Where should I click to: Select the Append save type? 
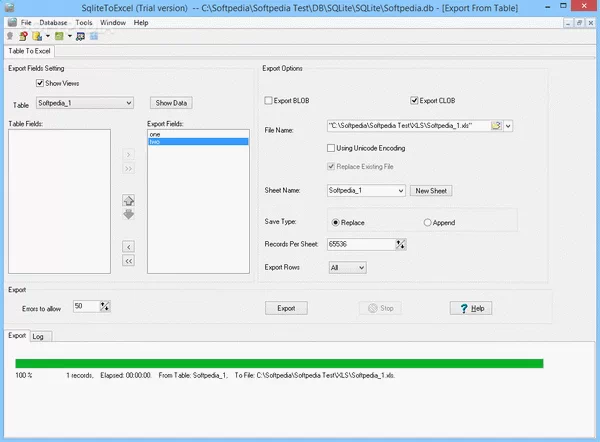tap(428, 222)
